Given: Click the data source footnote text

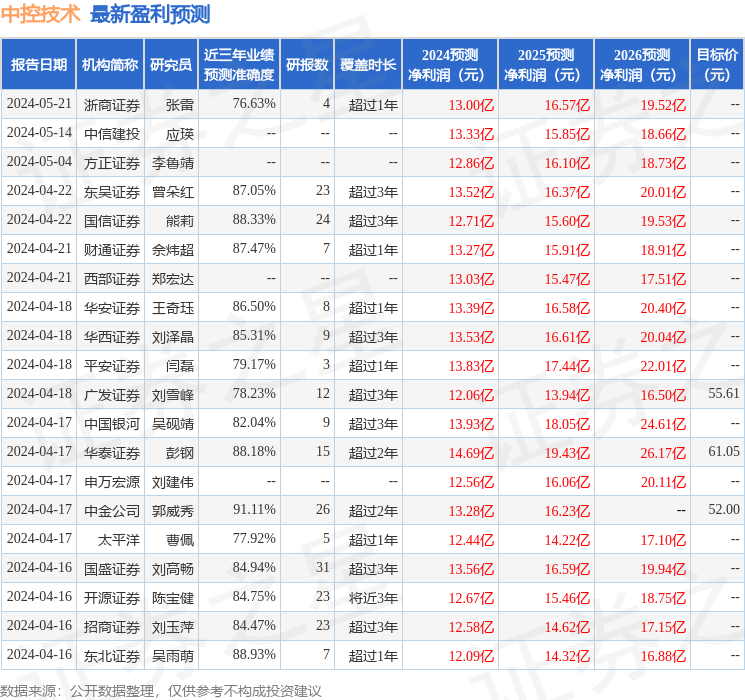Looking at the screenshot, I should (x=161, y=690).
